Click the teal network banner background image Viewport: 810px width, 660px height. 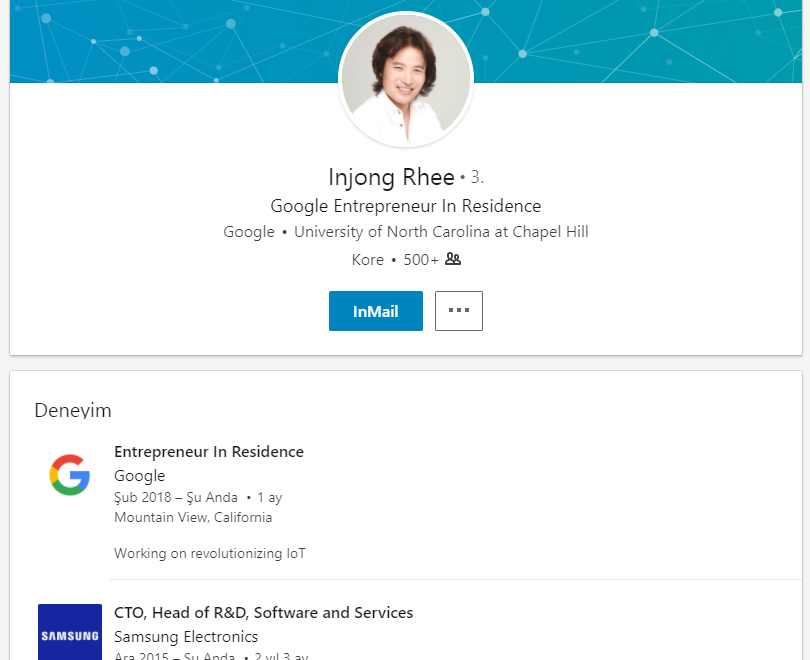point(150,40)
